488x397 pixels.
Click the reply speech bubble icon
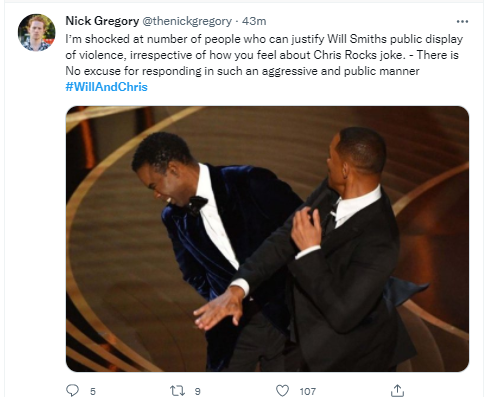click(x=72, y=390)
